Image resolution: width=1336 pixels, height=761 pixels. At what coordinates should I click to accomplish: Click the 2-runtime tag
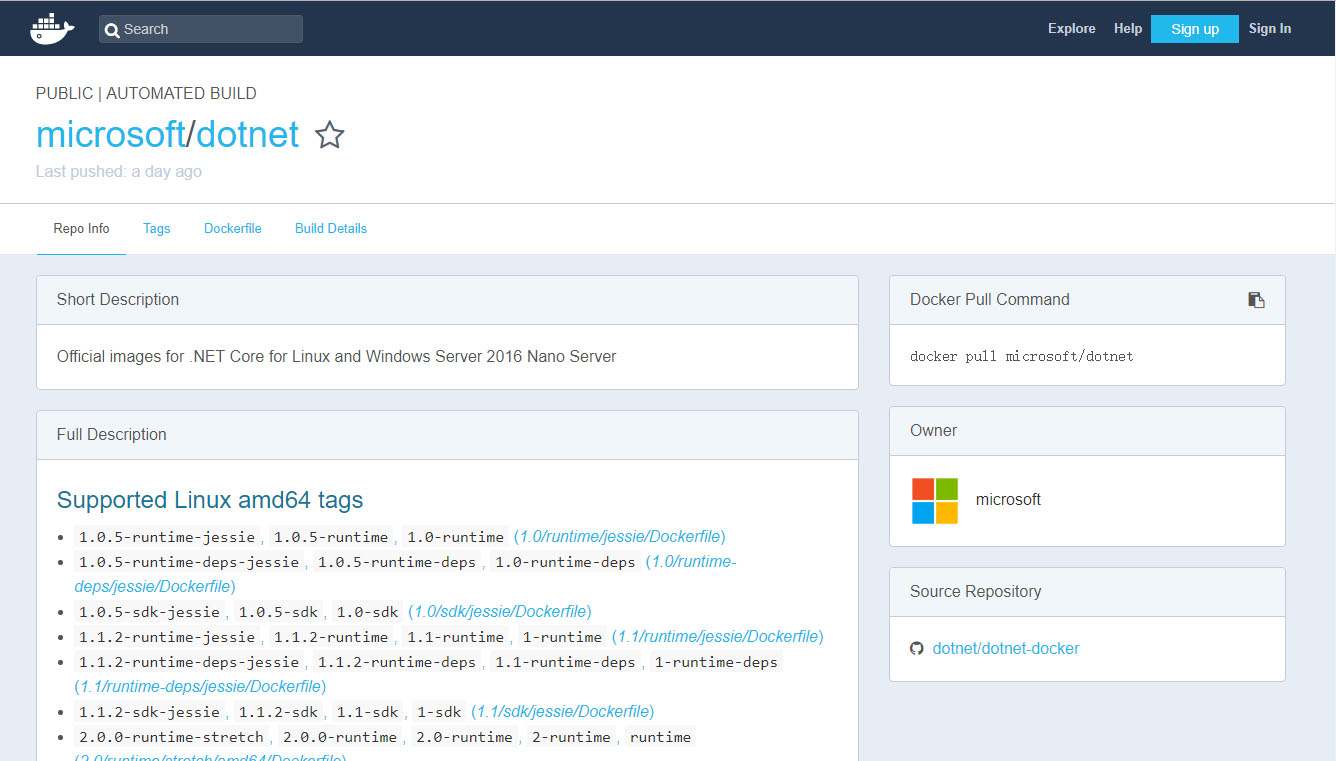[570, 737]
